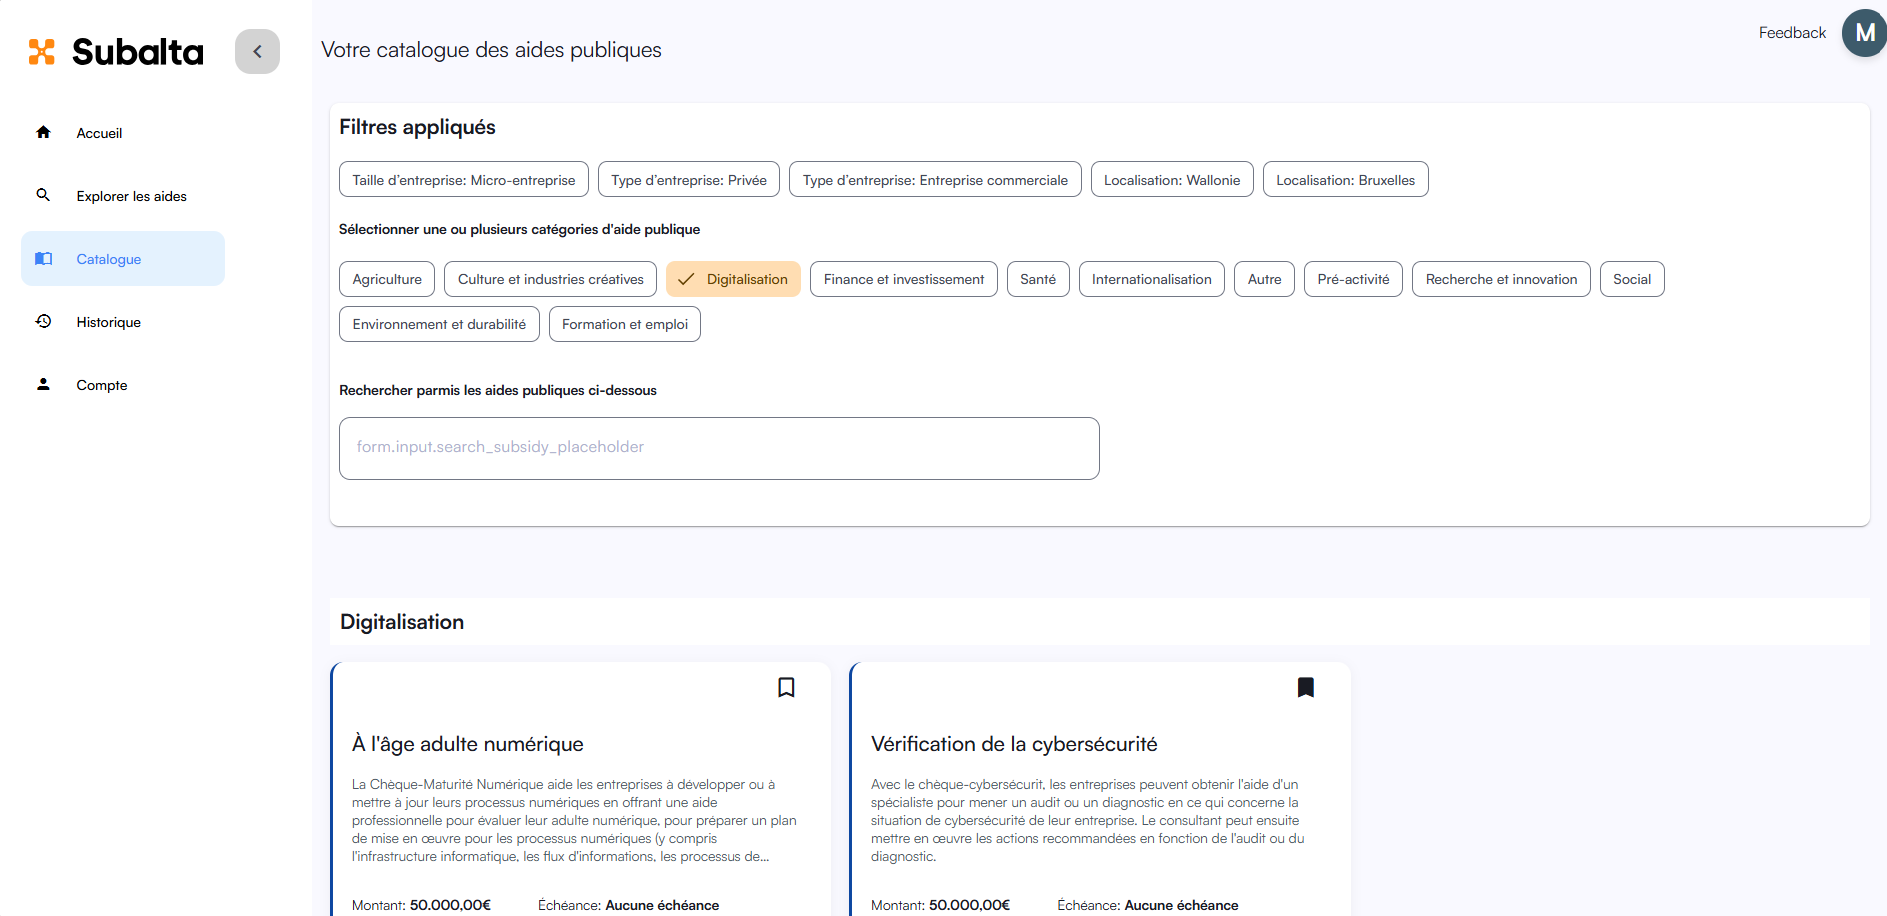Open the Vérification de la cybersécurité card title

tap(1013, 744)
